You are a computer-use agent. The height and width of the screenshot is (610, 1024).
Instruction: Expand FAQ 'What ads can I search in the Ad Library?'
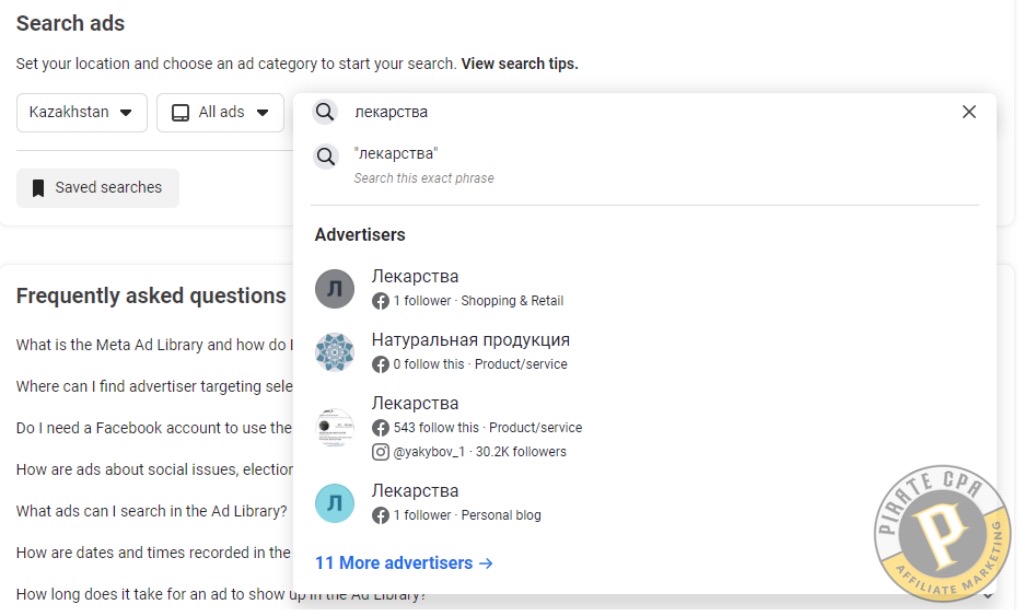pyautogui.click(x=152, y=511)
